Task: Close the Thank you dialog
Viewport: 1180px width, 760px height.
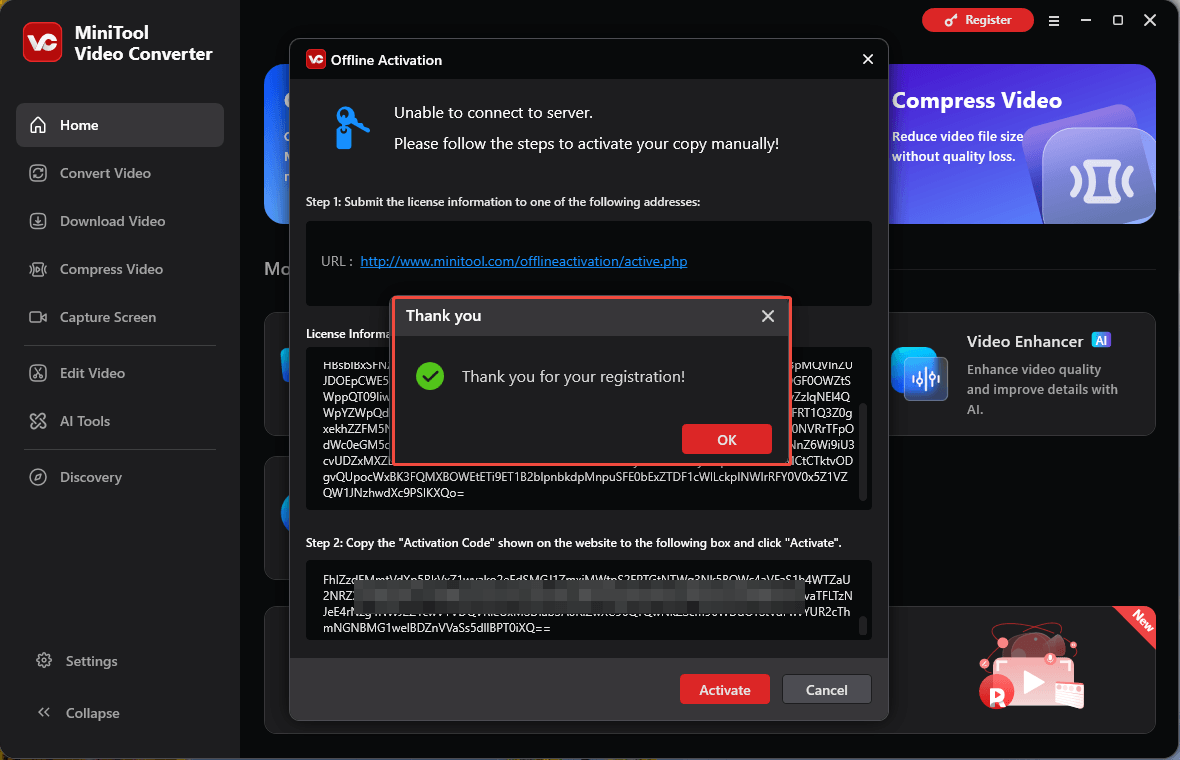Action: click(768, 316)
